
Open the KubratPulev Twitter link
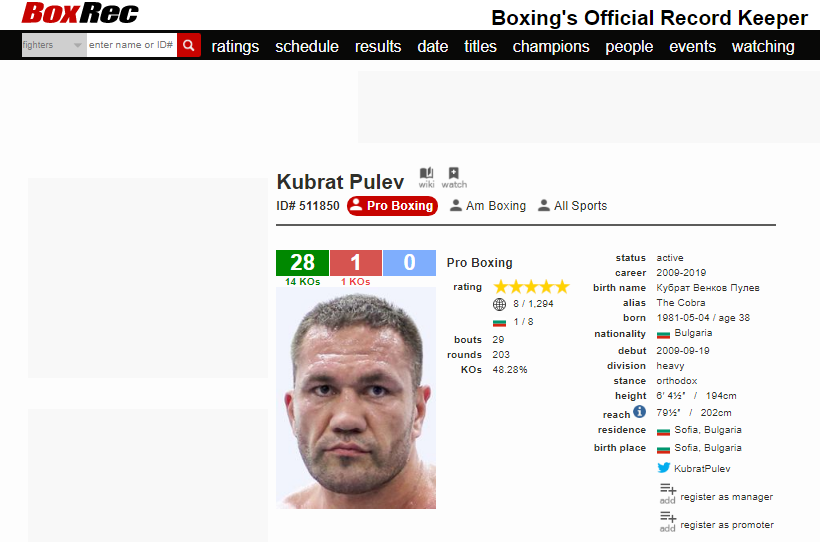point(702,468)
